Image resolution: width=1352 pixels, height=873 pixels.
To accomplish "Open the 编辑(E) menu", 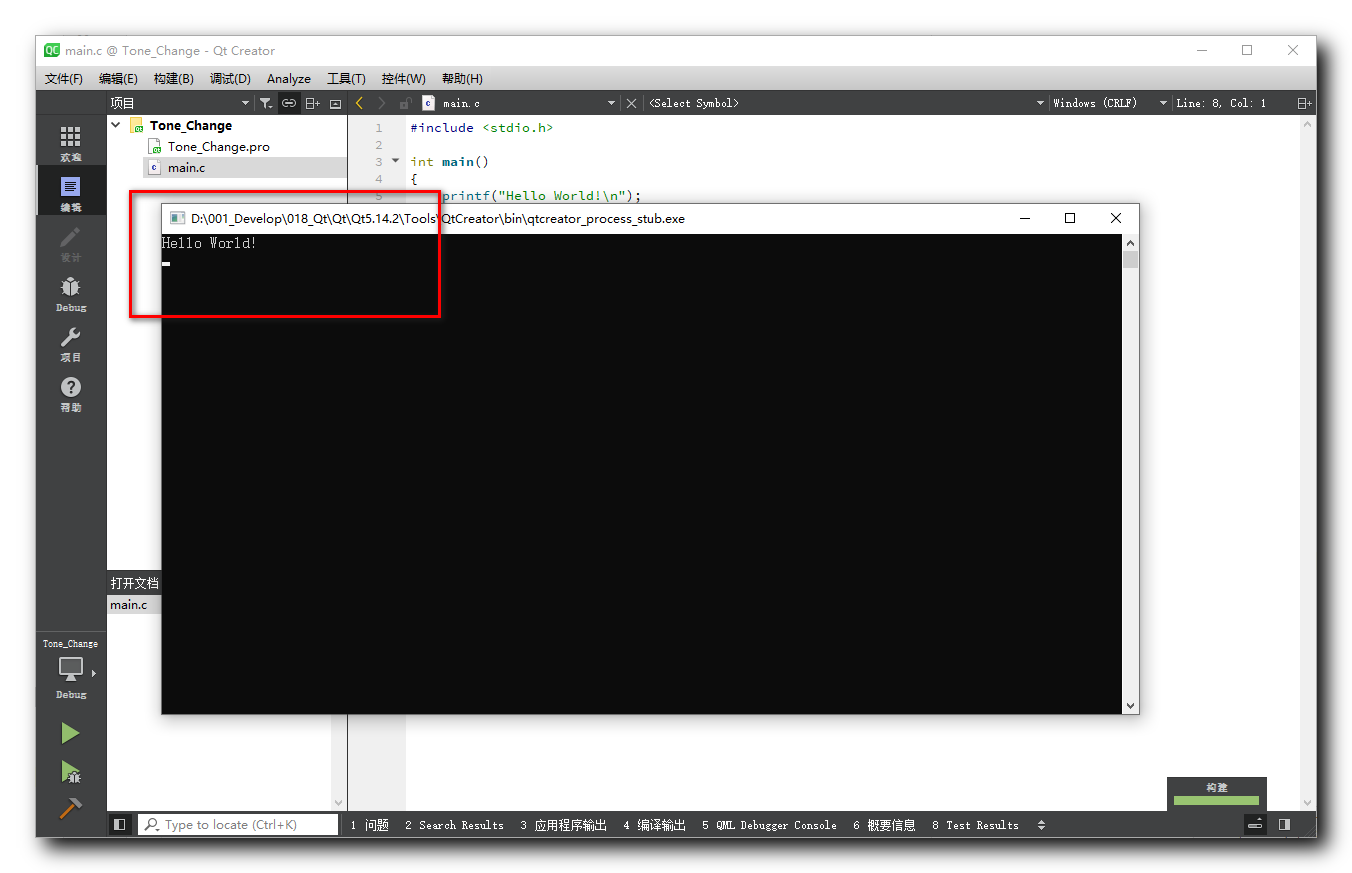I will 118,79.
